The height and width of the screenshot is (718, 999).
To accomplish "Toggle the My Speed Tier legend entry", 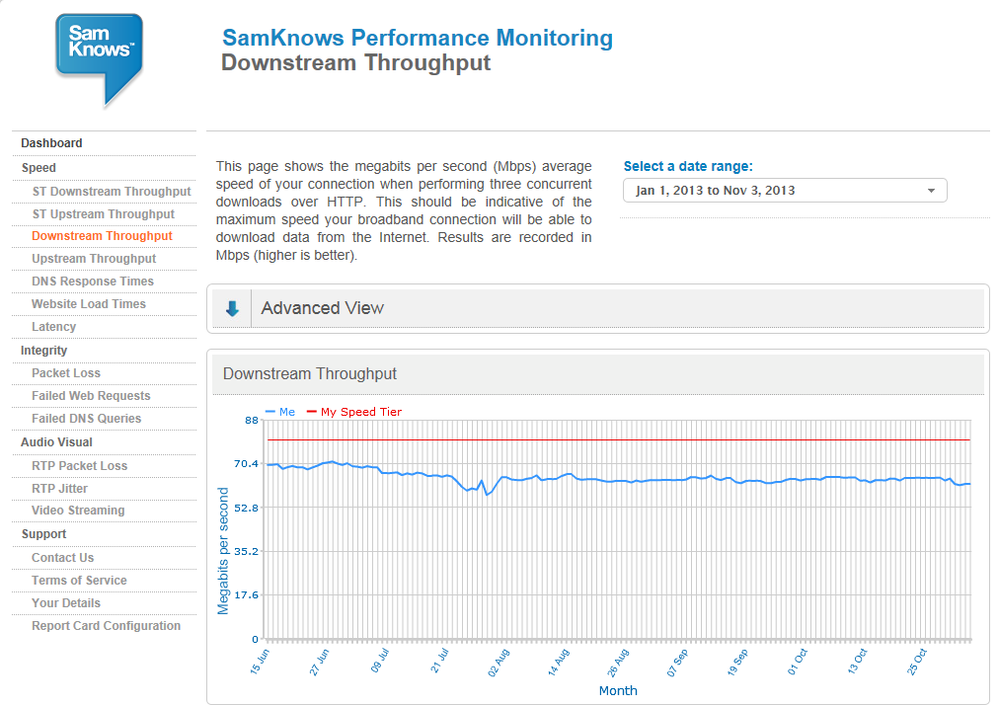I will click(354, 412).
